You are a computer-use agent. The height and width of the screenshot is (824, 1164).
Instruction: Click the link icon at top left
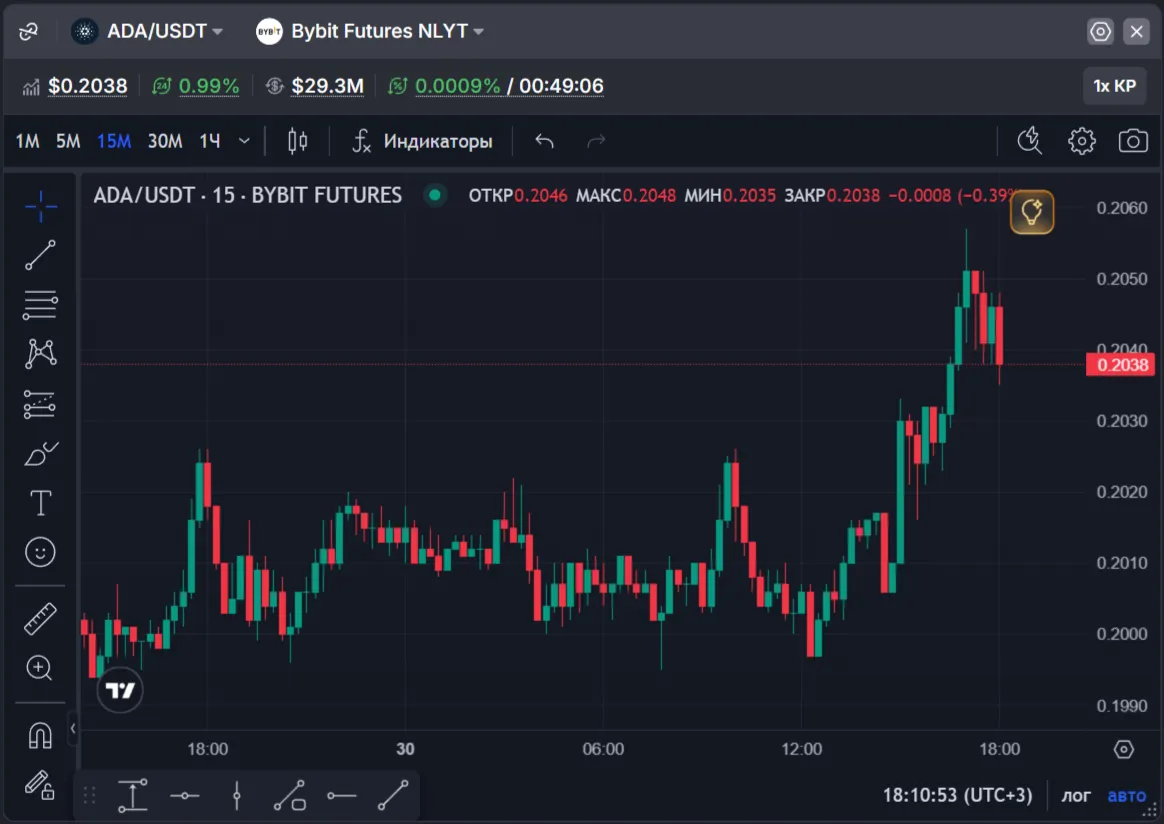[x=28, y=31]
